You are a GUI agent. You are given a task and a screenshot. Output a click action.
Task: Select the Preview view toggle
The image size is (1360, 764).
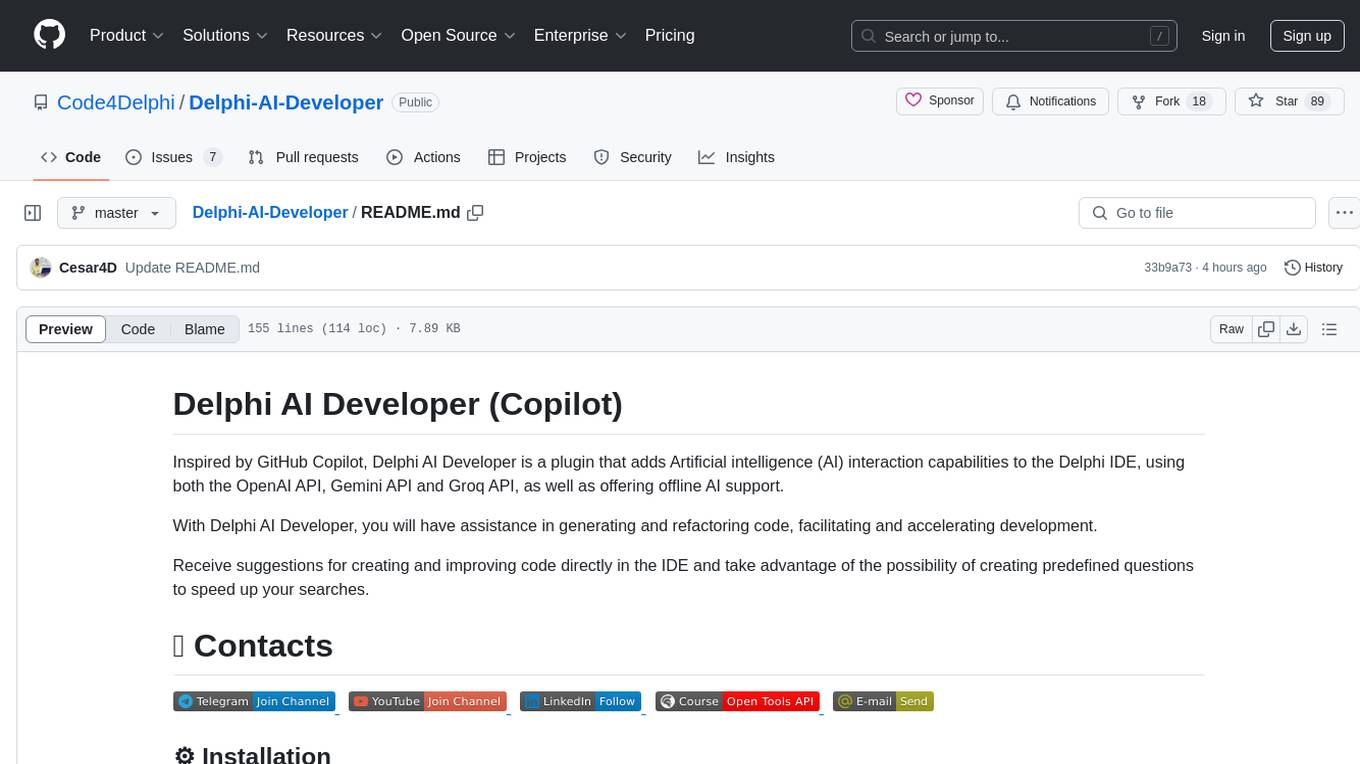click(66, 329)
